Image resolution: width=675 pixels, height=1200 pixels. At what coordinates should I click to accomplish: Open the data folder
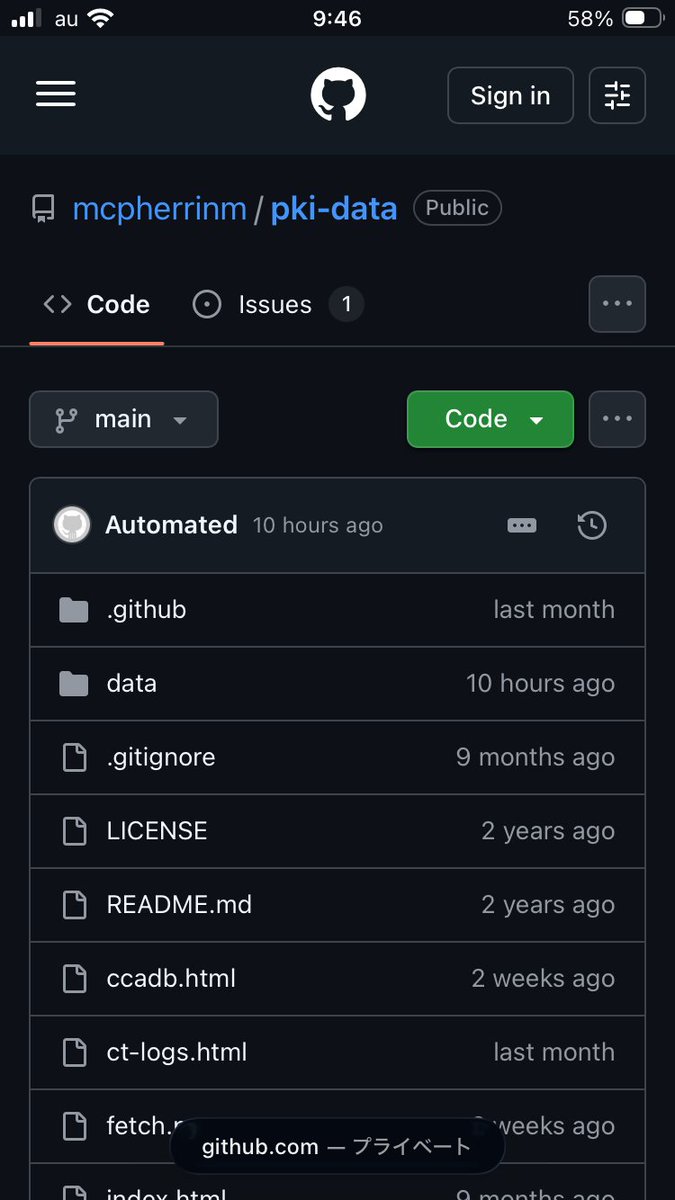pyautogui.click(x=132, y=684)
